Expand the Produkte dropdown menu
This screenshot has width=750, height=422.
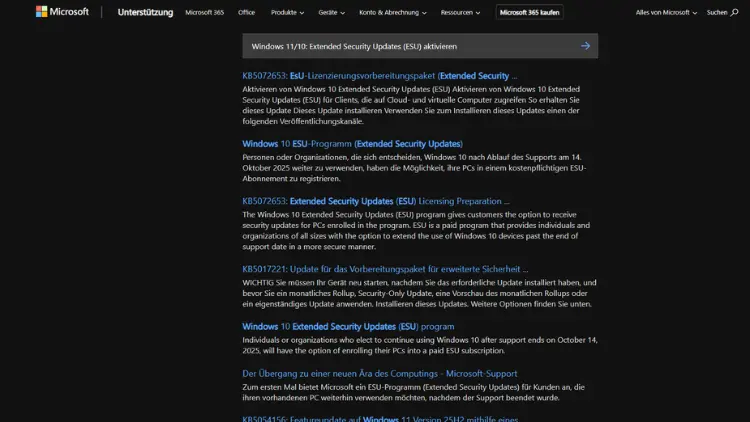pos(287,12)
